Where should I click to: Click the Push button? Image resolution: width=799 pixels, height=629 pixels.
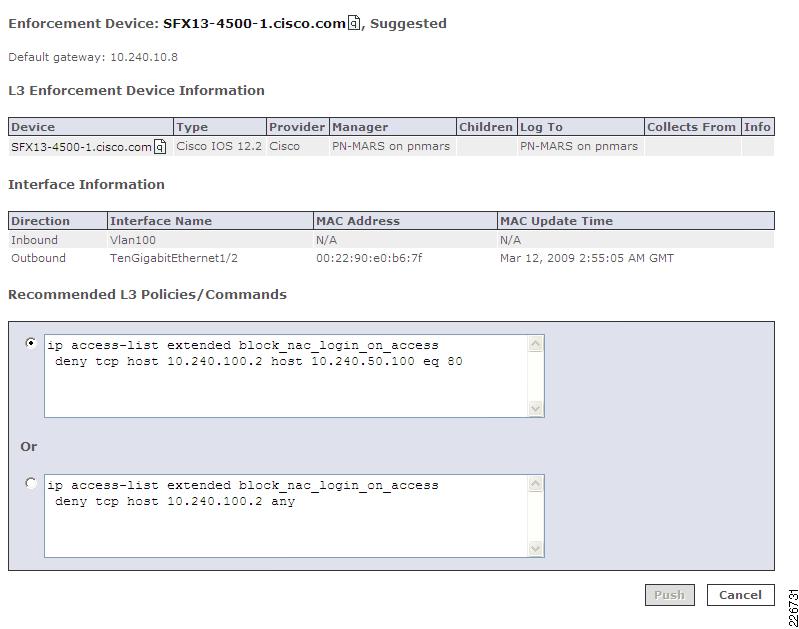[x=670, y=595]
